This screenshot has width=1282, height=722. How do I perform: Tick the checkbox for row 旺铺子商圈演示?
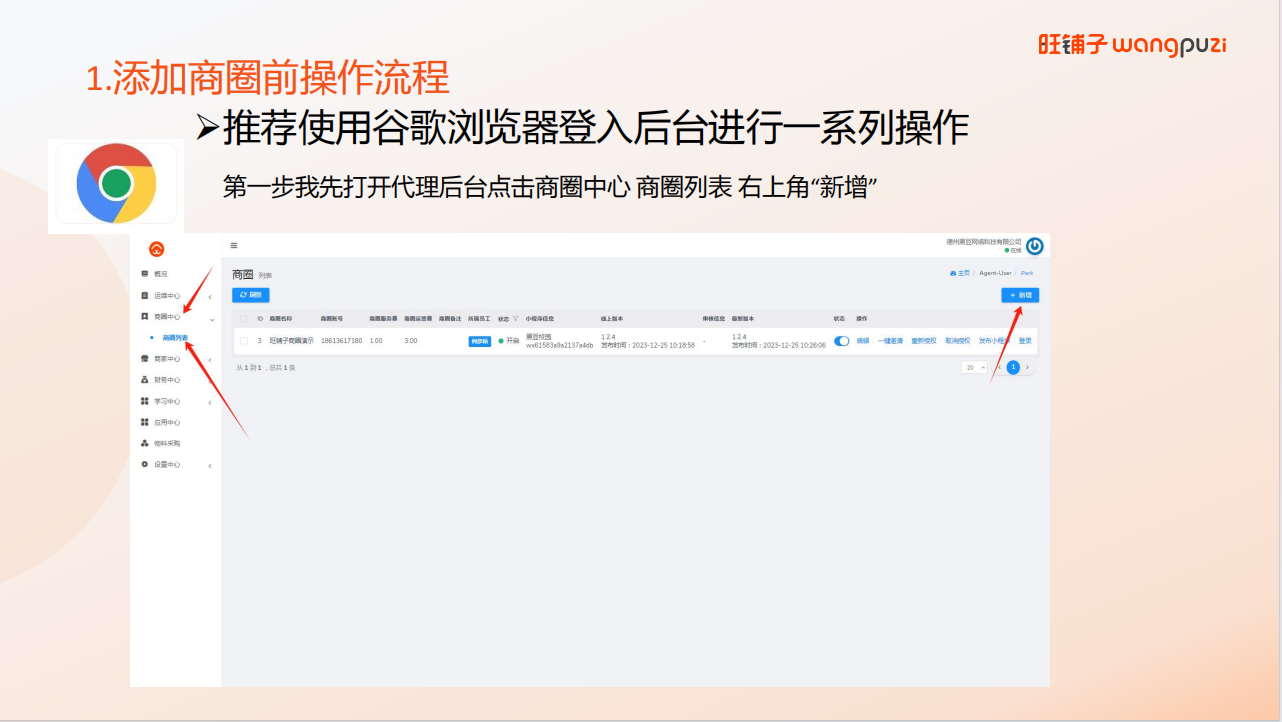pyautogui.click(x=244, y=341)
